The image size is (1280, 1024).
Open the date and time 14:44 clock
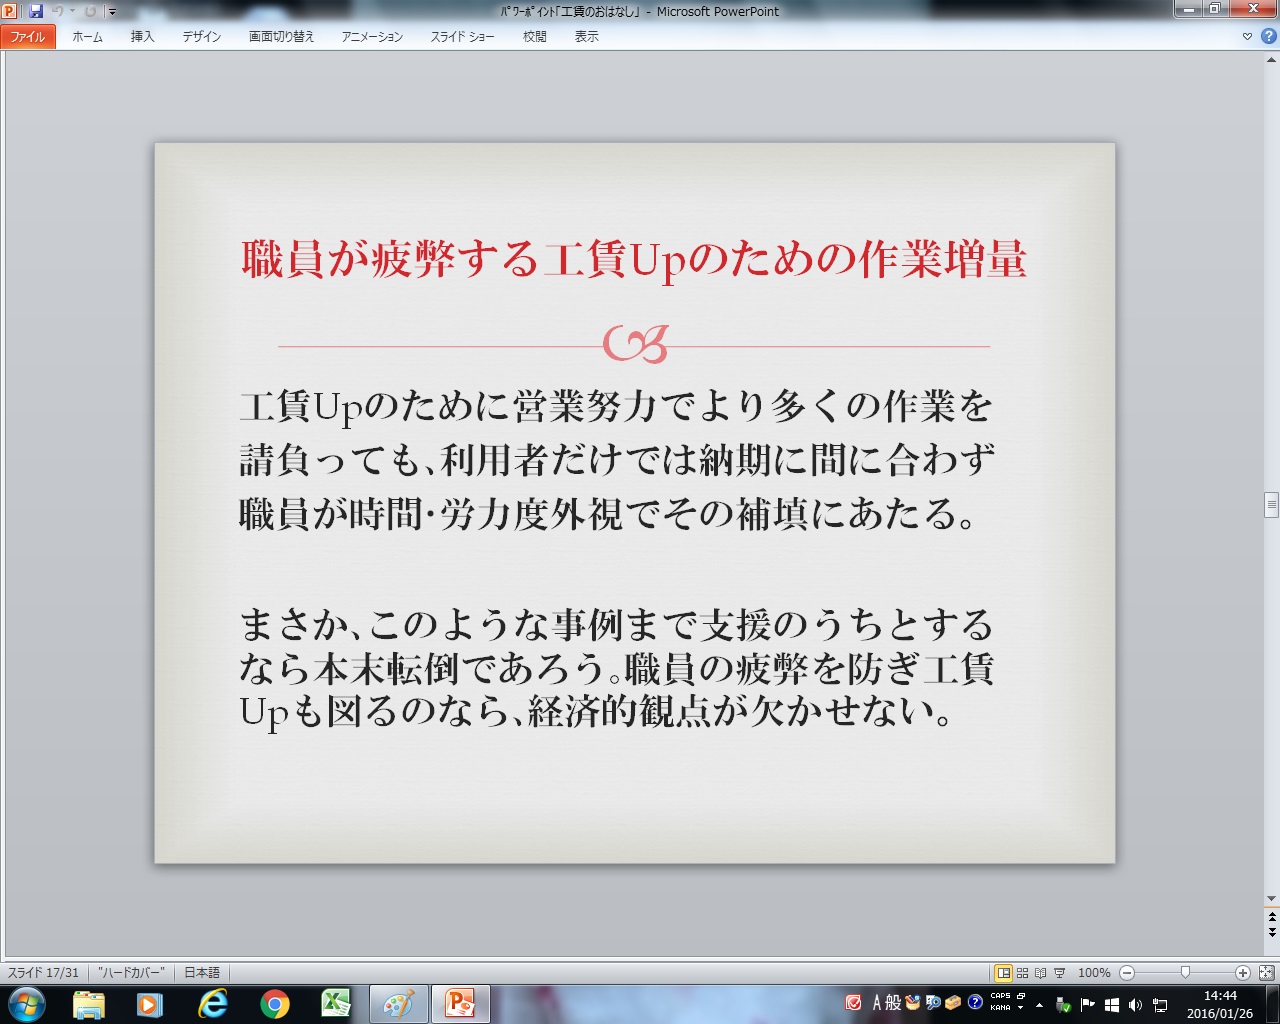[1220, 1004]
